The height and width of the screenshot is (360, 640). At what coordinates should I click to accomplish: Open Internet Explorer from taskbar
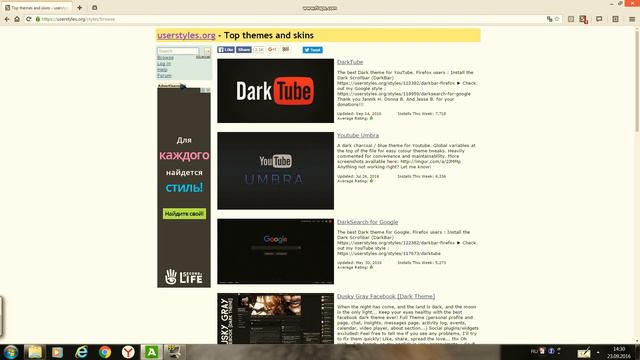81,352
